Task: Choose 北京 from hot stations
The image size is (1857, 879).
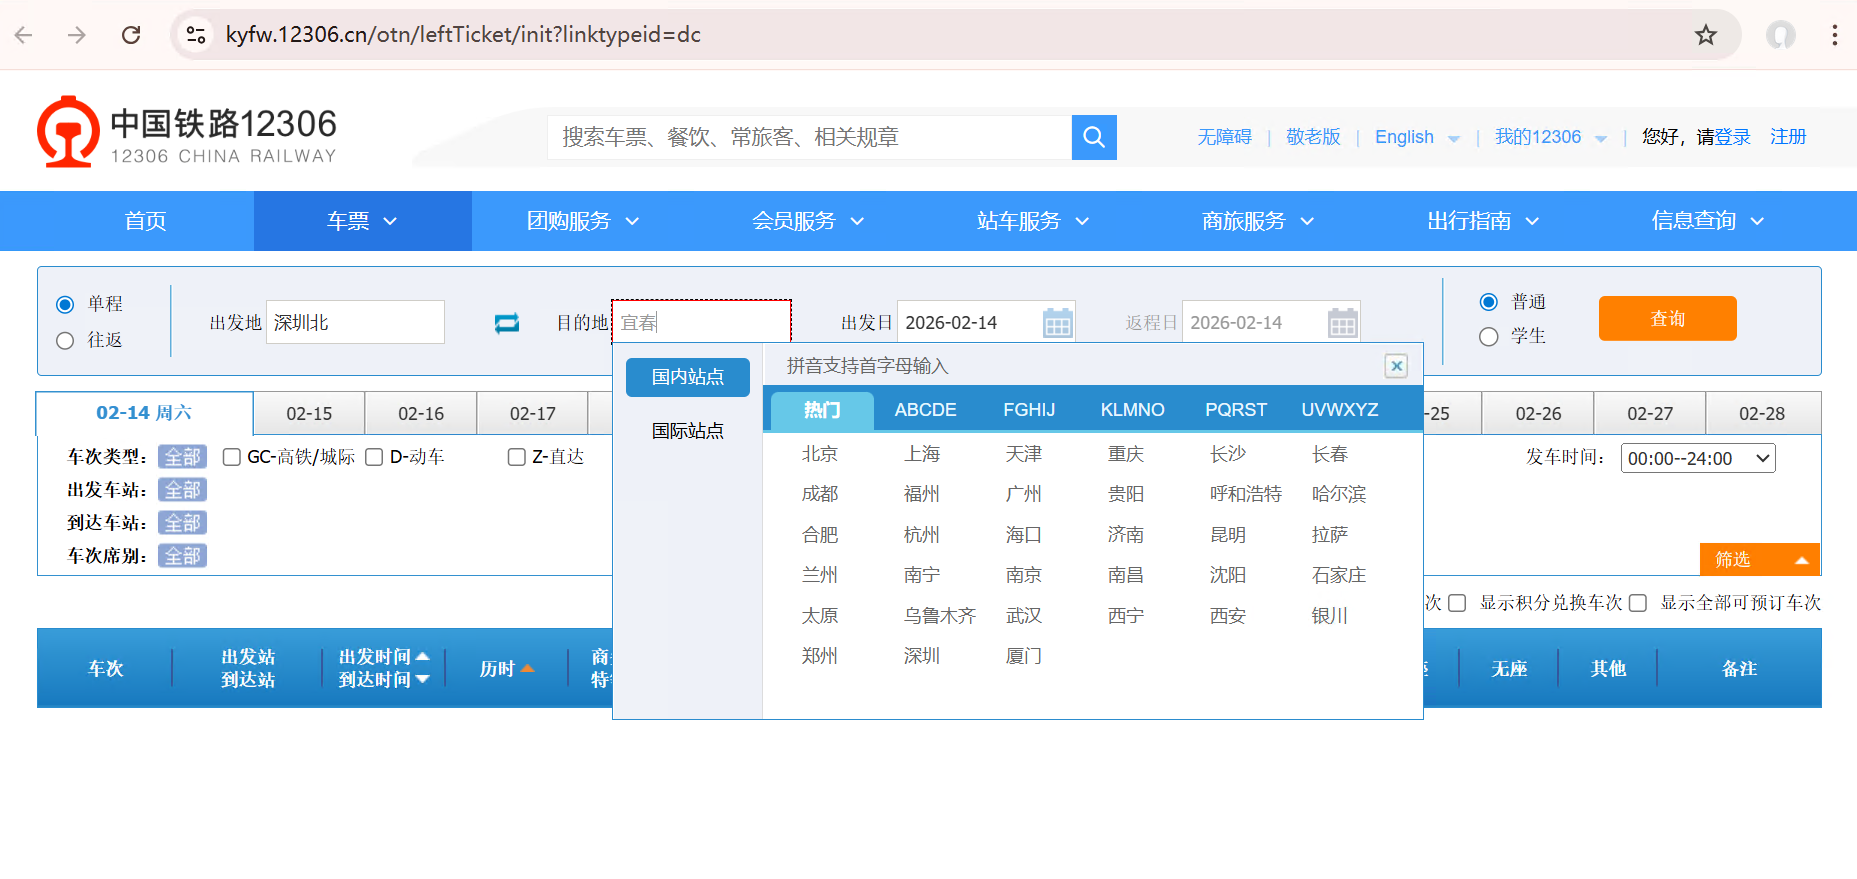Action: pos(820,454)
